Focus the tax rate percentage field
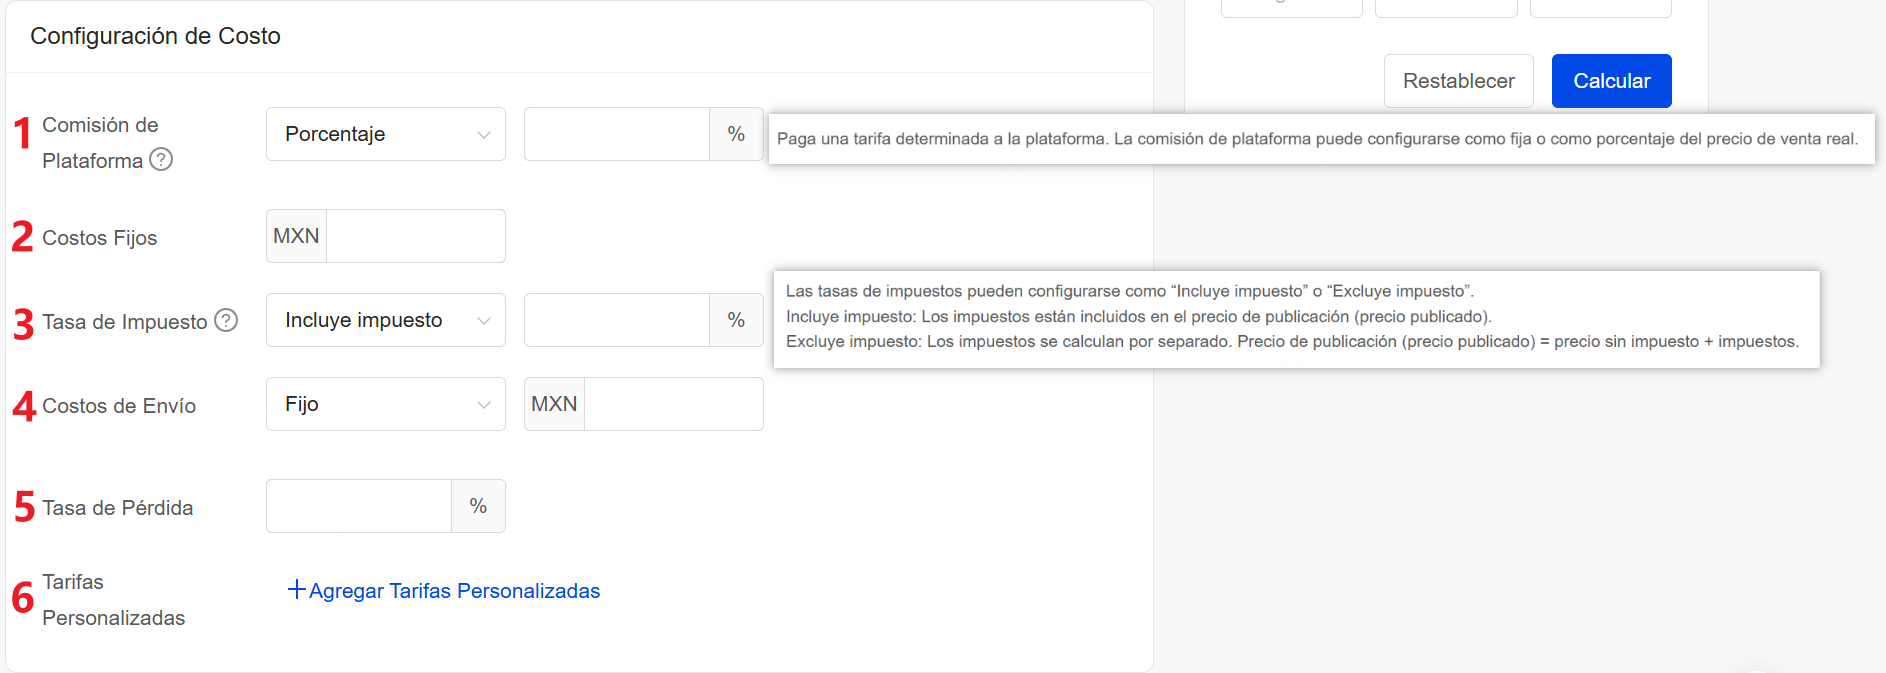The height and width of the screenshot is (673, 1886). click(617, 320)
